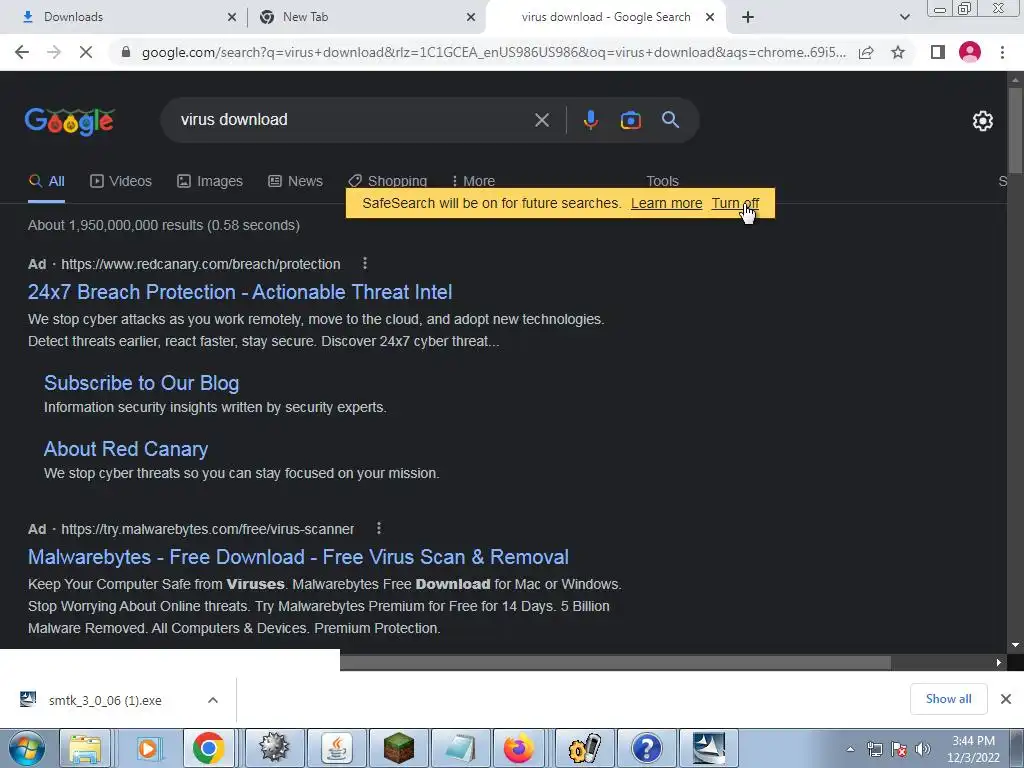Turn off SafeSearch link

[x=735, y=203]
